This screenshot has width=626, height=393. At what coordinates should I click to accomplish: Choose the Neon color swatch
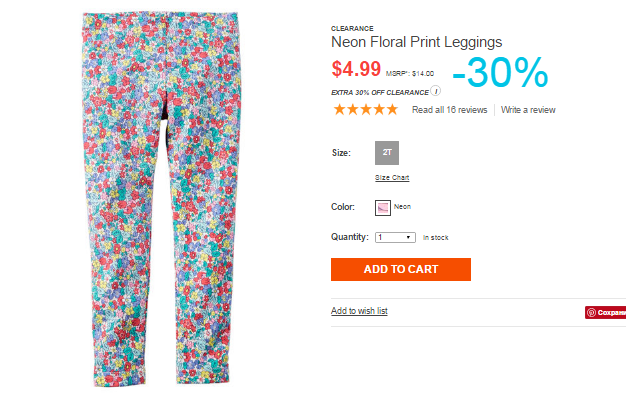tap(383, 208)
